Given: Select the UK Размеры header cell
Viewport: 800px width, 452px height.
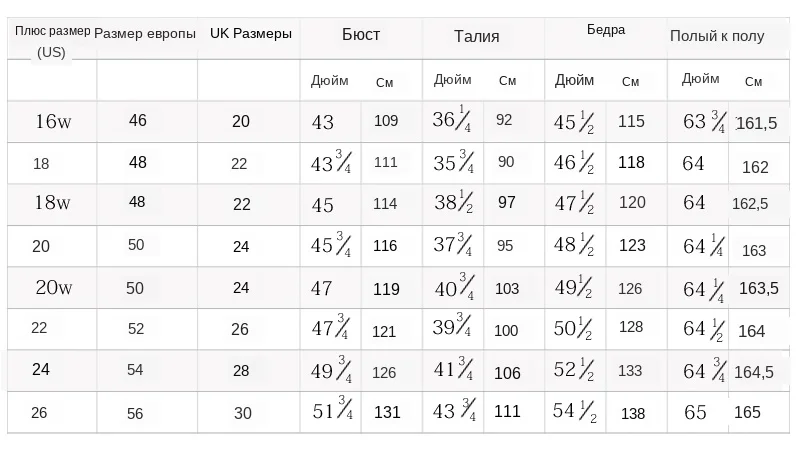Looking at the screenshot, I should pos(251,34).
